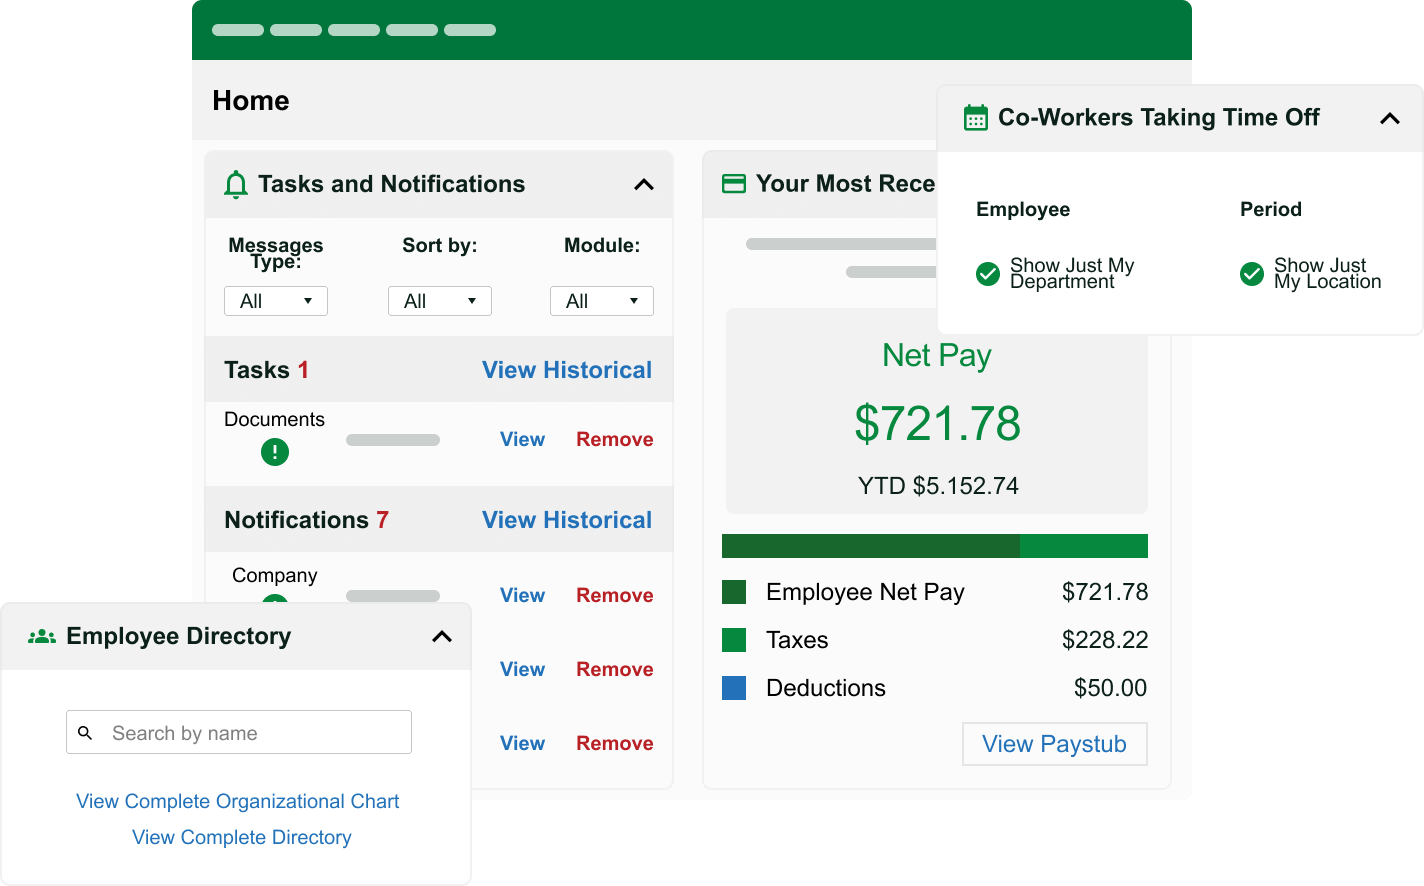Toggle Show Just My Department filter
Screen dimensions: 1424x886
point(987,273)
